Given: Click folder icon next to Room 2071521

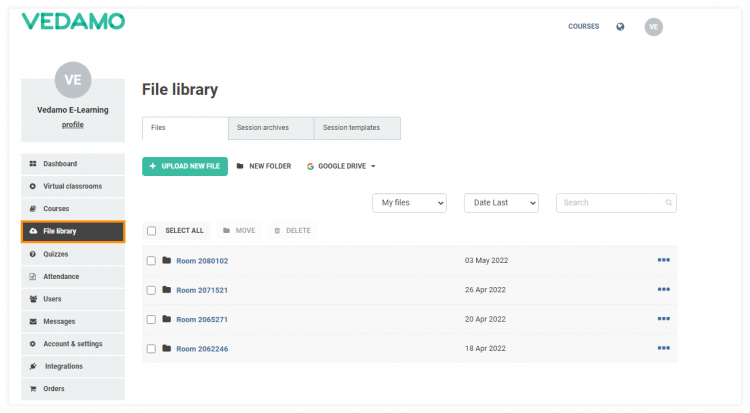Looking at the screenshot, I should (166, 290).
